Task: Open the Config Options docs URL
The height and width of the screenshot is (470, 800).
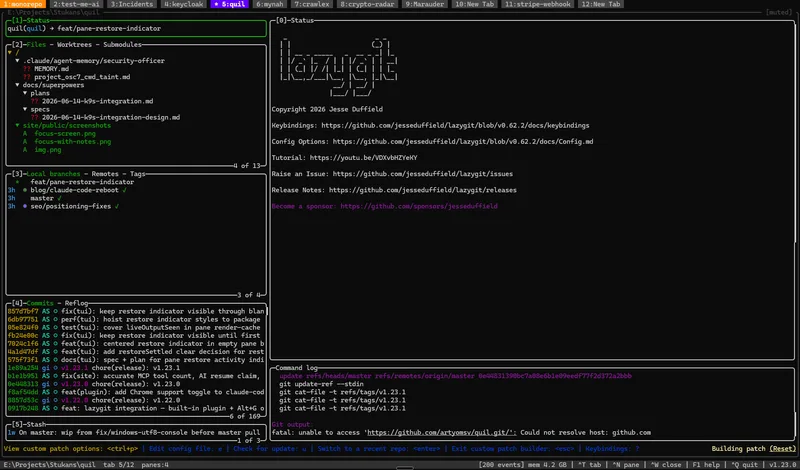Action: [x=463, y=142]
